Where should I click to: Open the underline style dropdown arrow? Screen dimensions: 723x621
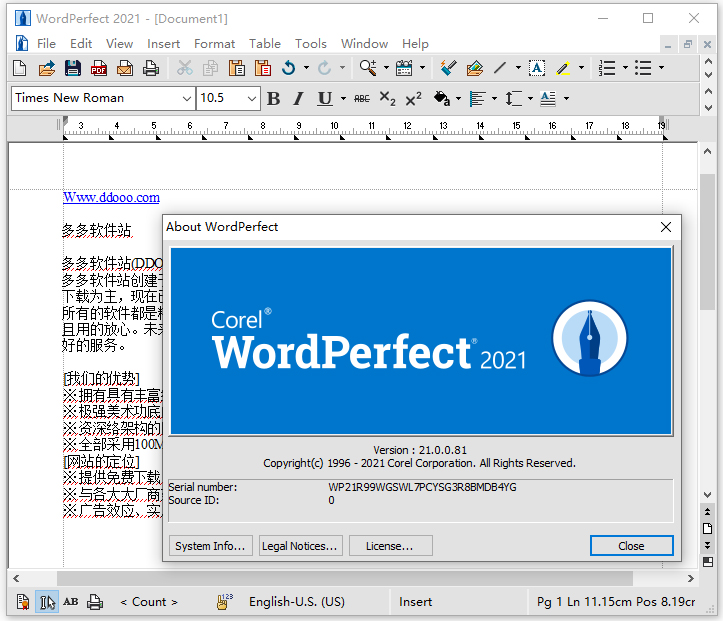tap(343, 98)
